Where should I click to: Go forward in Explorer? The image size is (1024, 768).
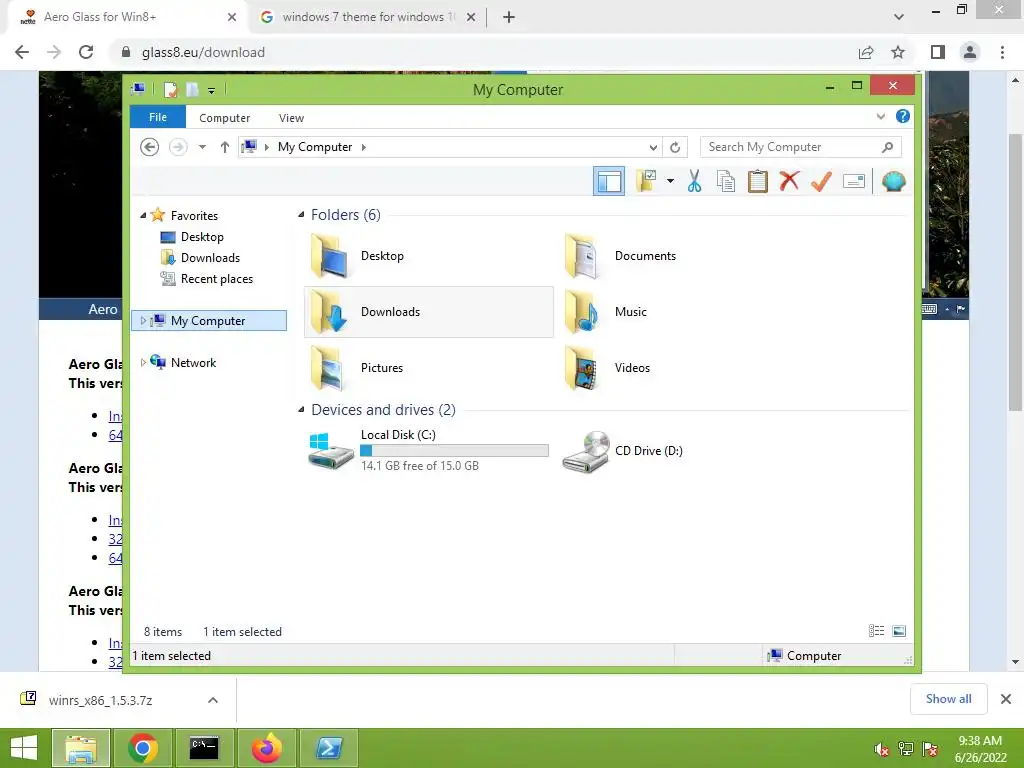pos(178,147)
